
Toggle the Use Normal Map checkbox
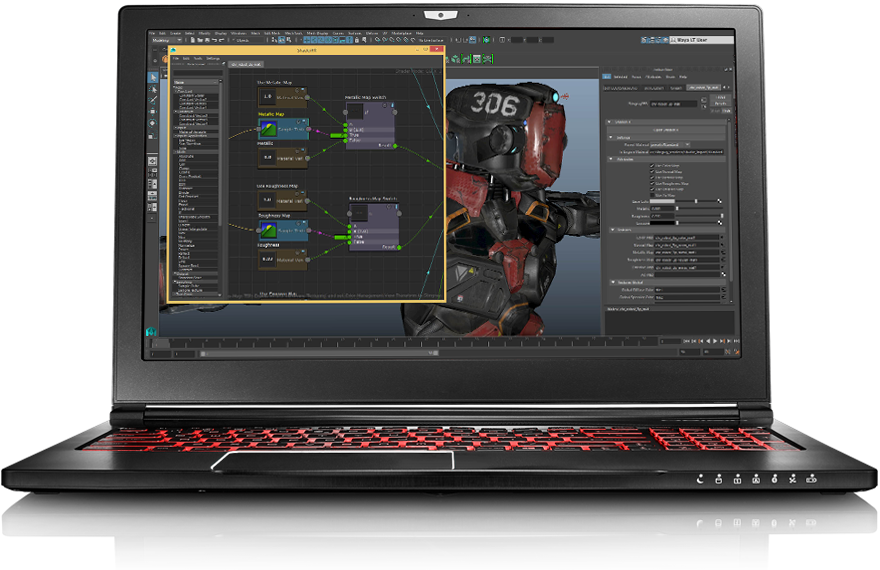coord(652,172)
